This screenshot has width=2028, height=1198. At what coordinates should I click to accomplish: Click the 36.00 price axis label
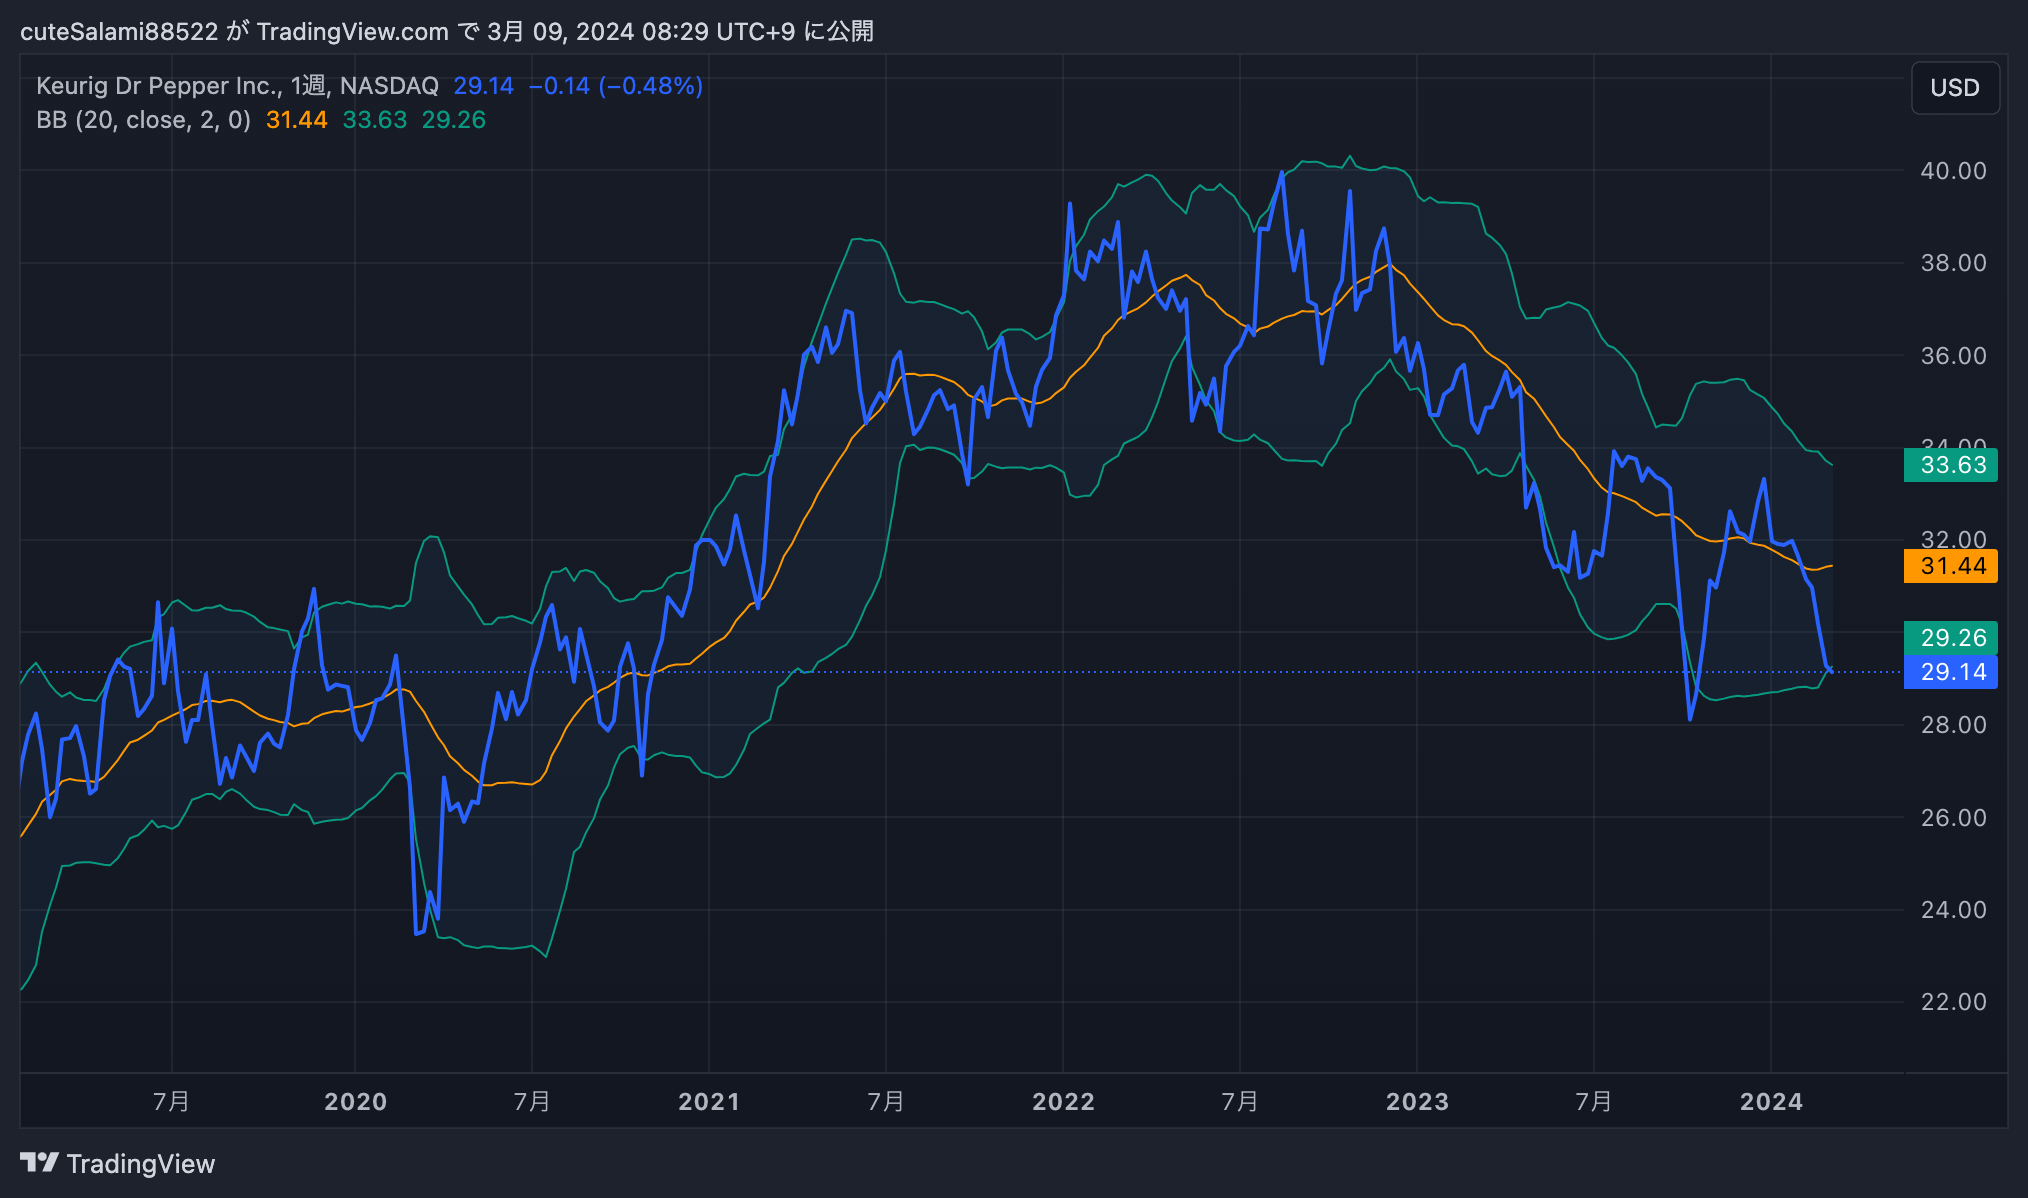pos(1954,356)
